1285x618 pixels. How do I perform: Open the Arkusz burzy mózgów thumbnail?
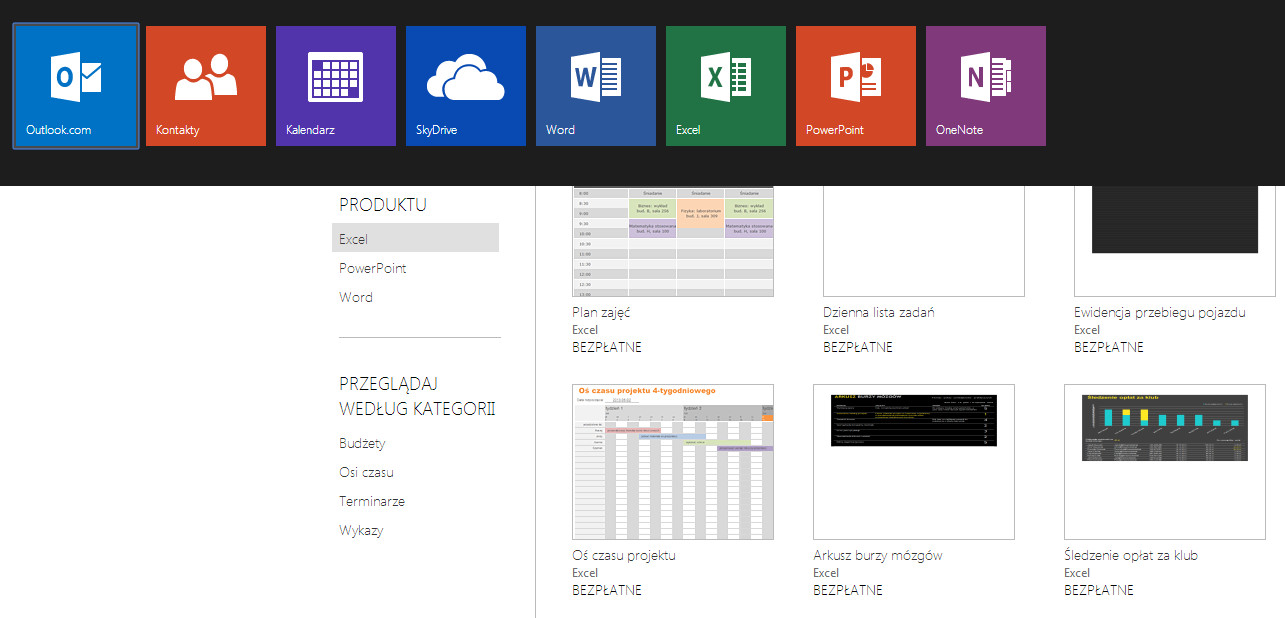point(914,462)
